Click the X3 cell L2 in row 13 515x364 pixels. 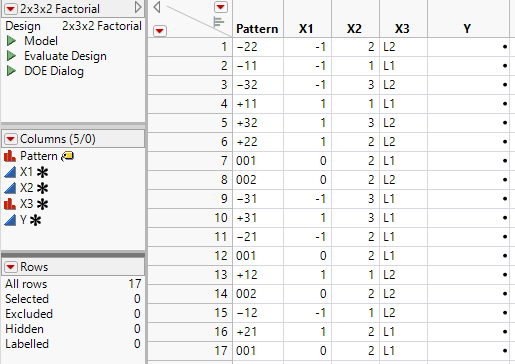(404, 275)
